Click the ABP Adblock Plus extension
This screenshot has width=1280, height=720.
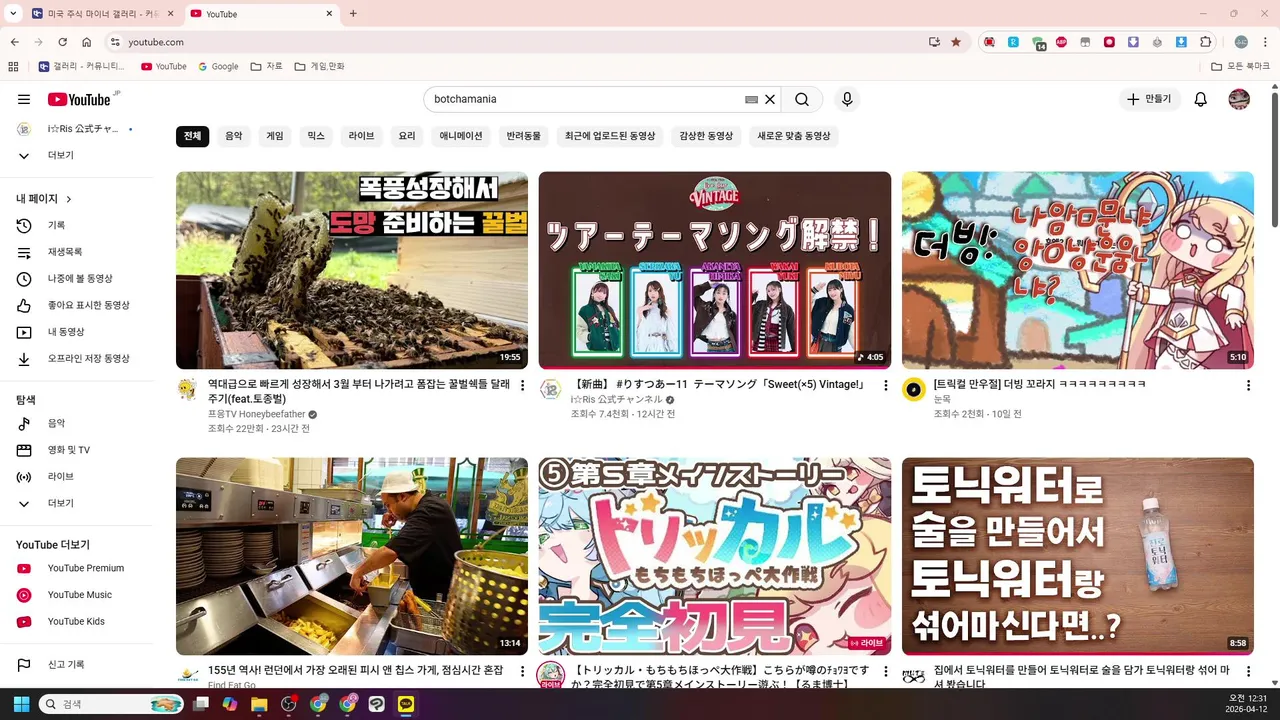tap(1061, 42)
